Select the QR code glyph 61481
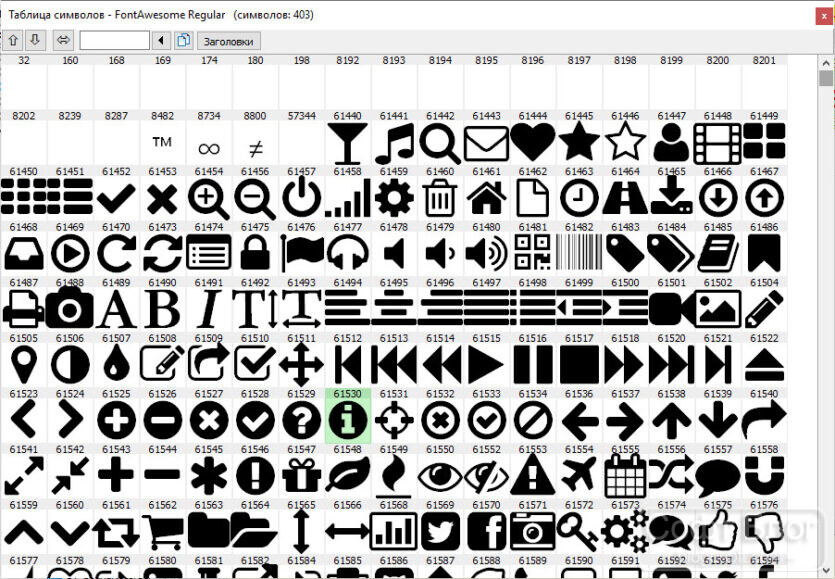Image resolution: width=835 pixels, height=579 pixels. (x=533, y=254)
